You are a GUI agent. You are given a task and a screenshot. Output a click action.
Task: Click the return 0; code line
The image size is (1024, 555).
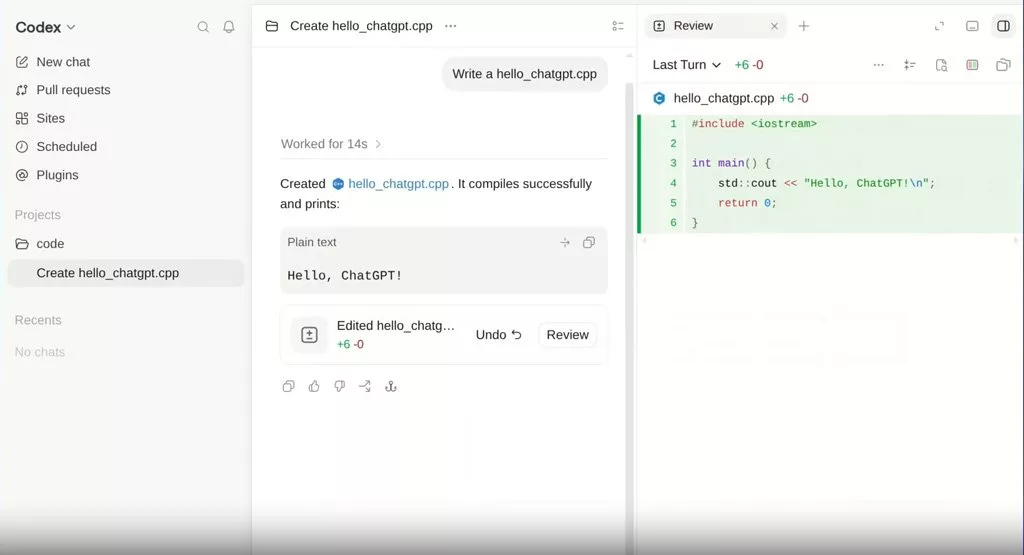point(747,203)
